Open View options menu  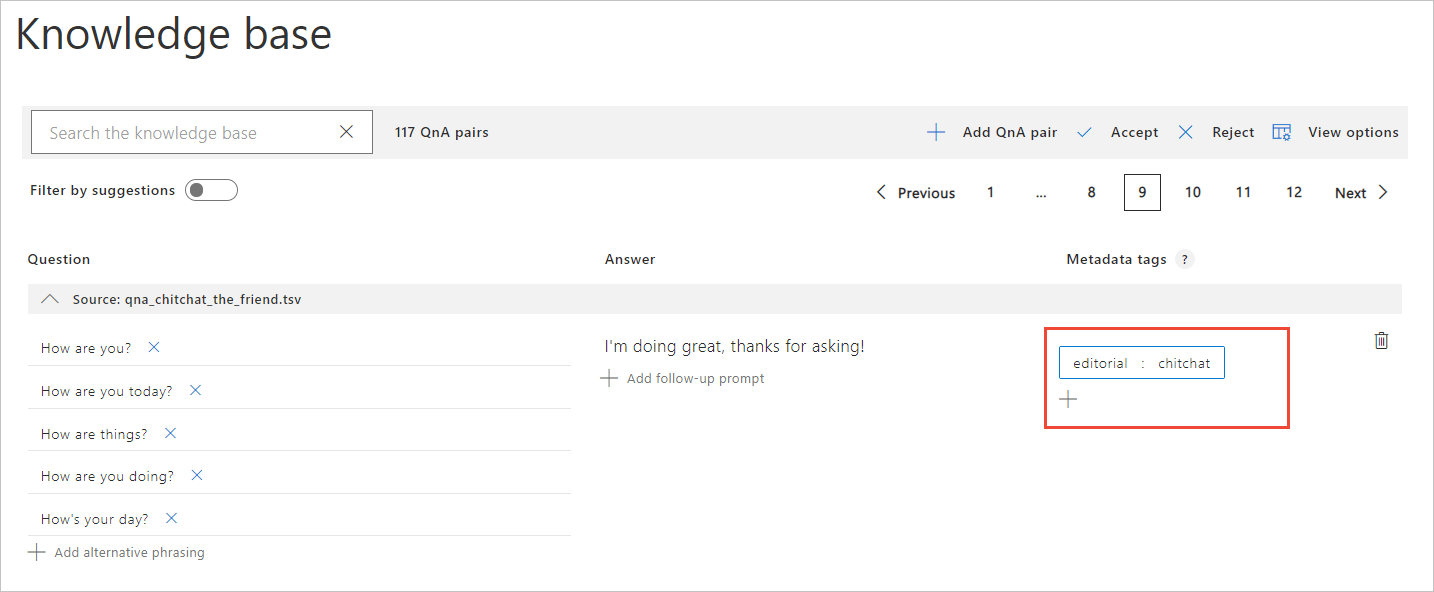point(1335,132)
